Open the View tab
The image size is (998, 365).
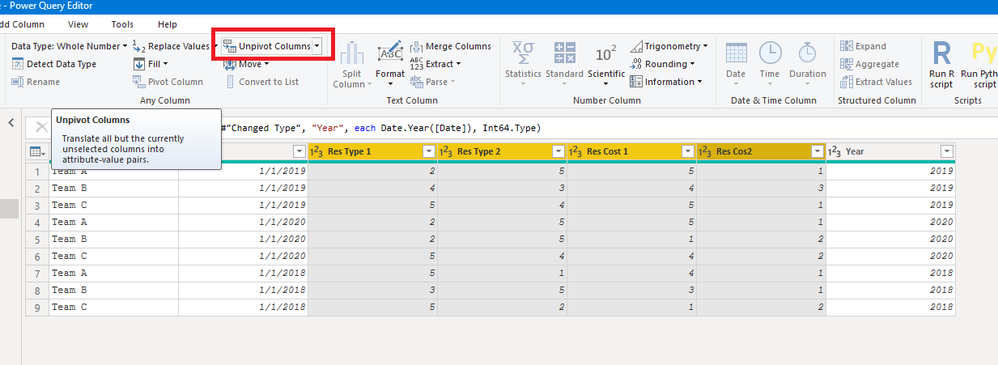point(78,24)
